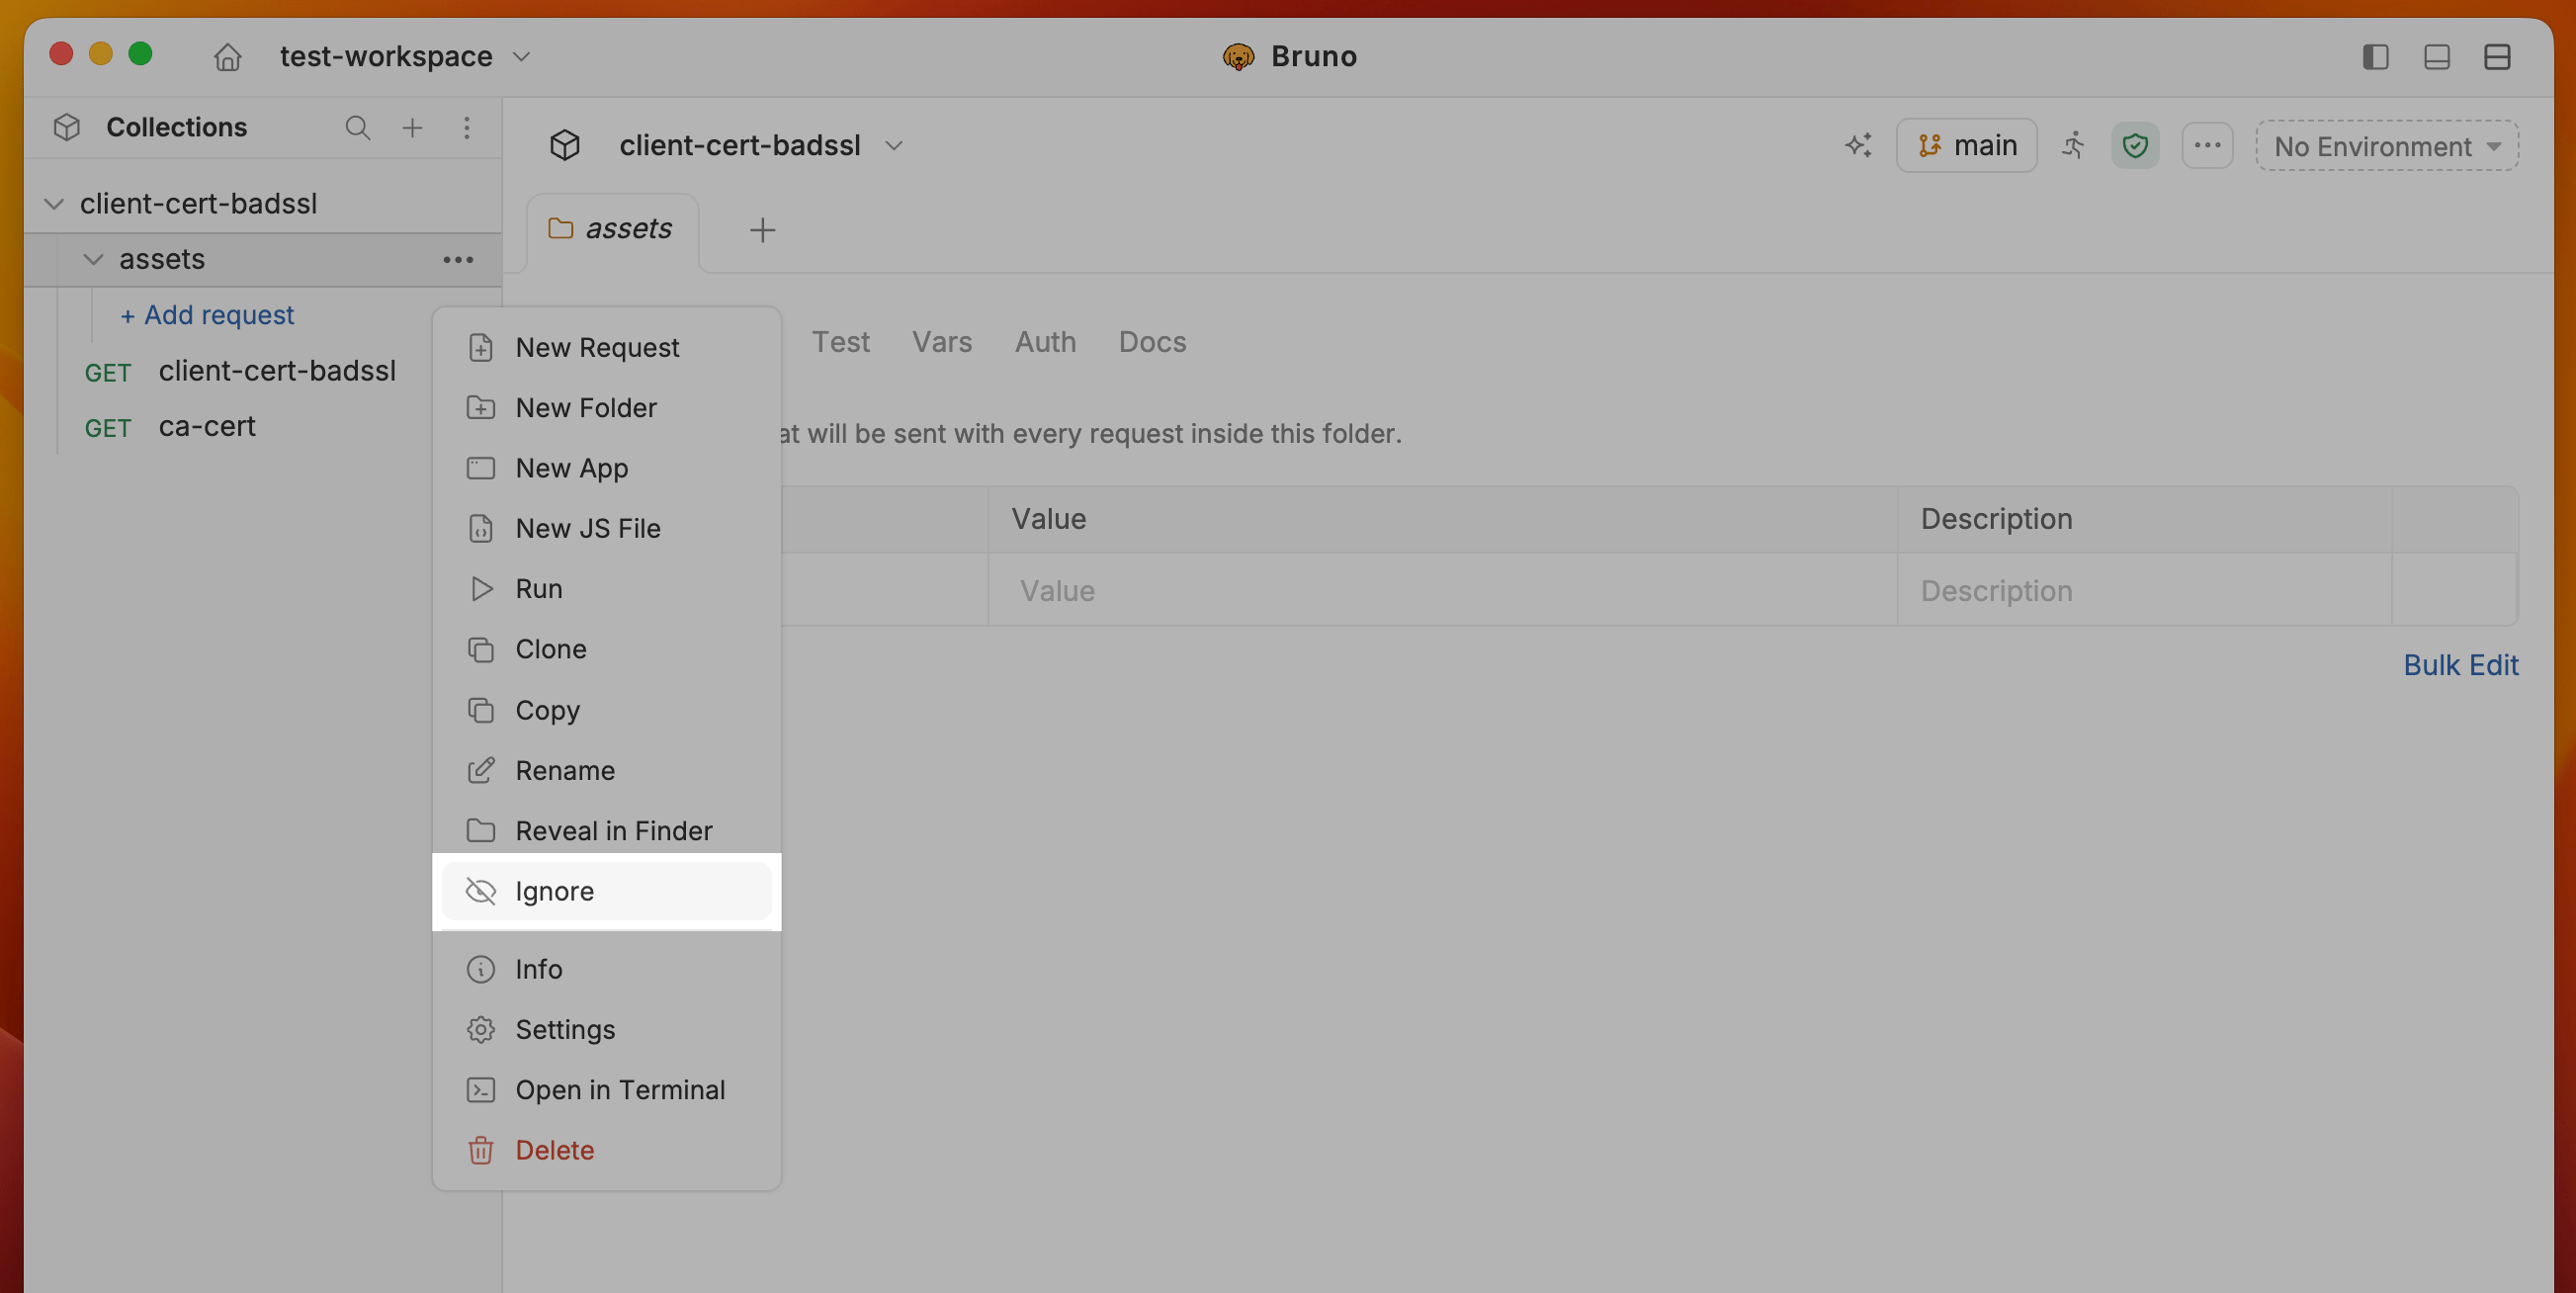The image size is (2576, 1293).
Task: Rename the assets folder
Action: [606, 770]
